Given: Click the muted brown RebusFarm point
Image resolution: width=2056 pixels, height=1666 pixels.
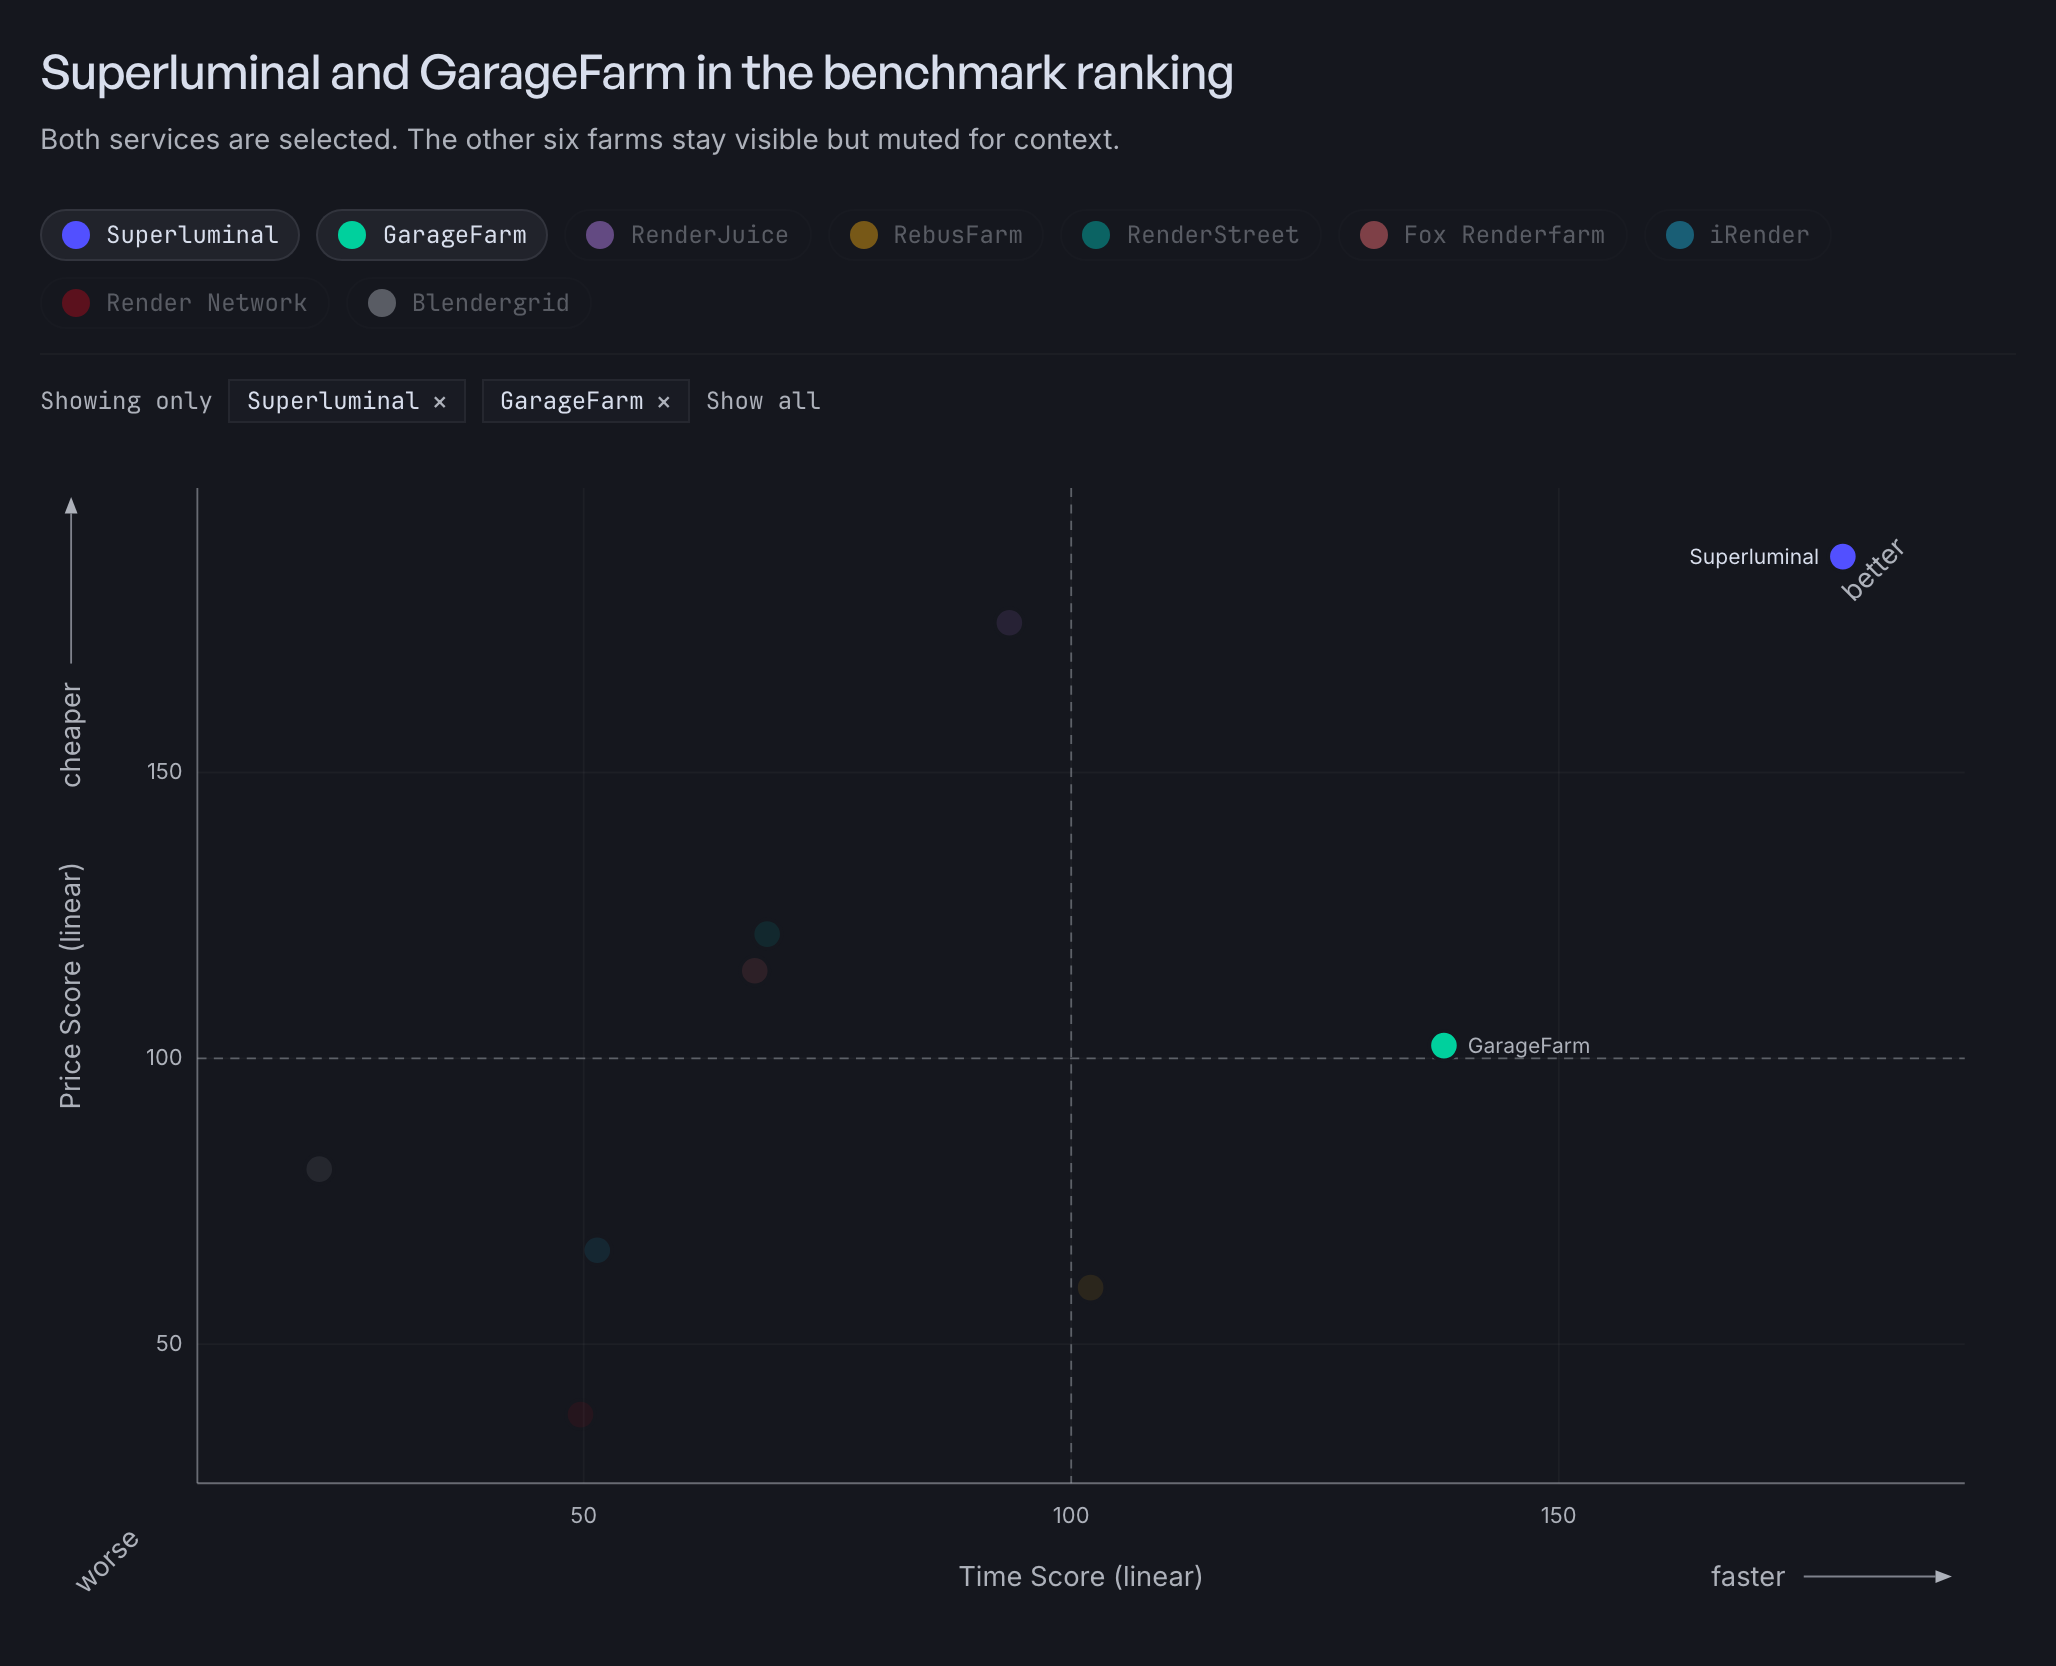Looking at the screenshot, I should click(1091, 1288).
